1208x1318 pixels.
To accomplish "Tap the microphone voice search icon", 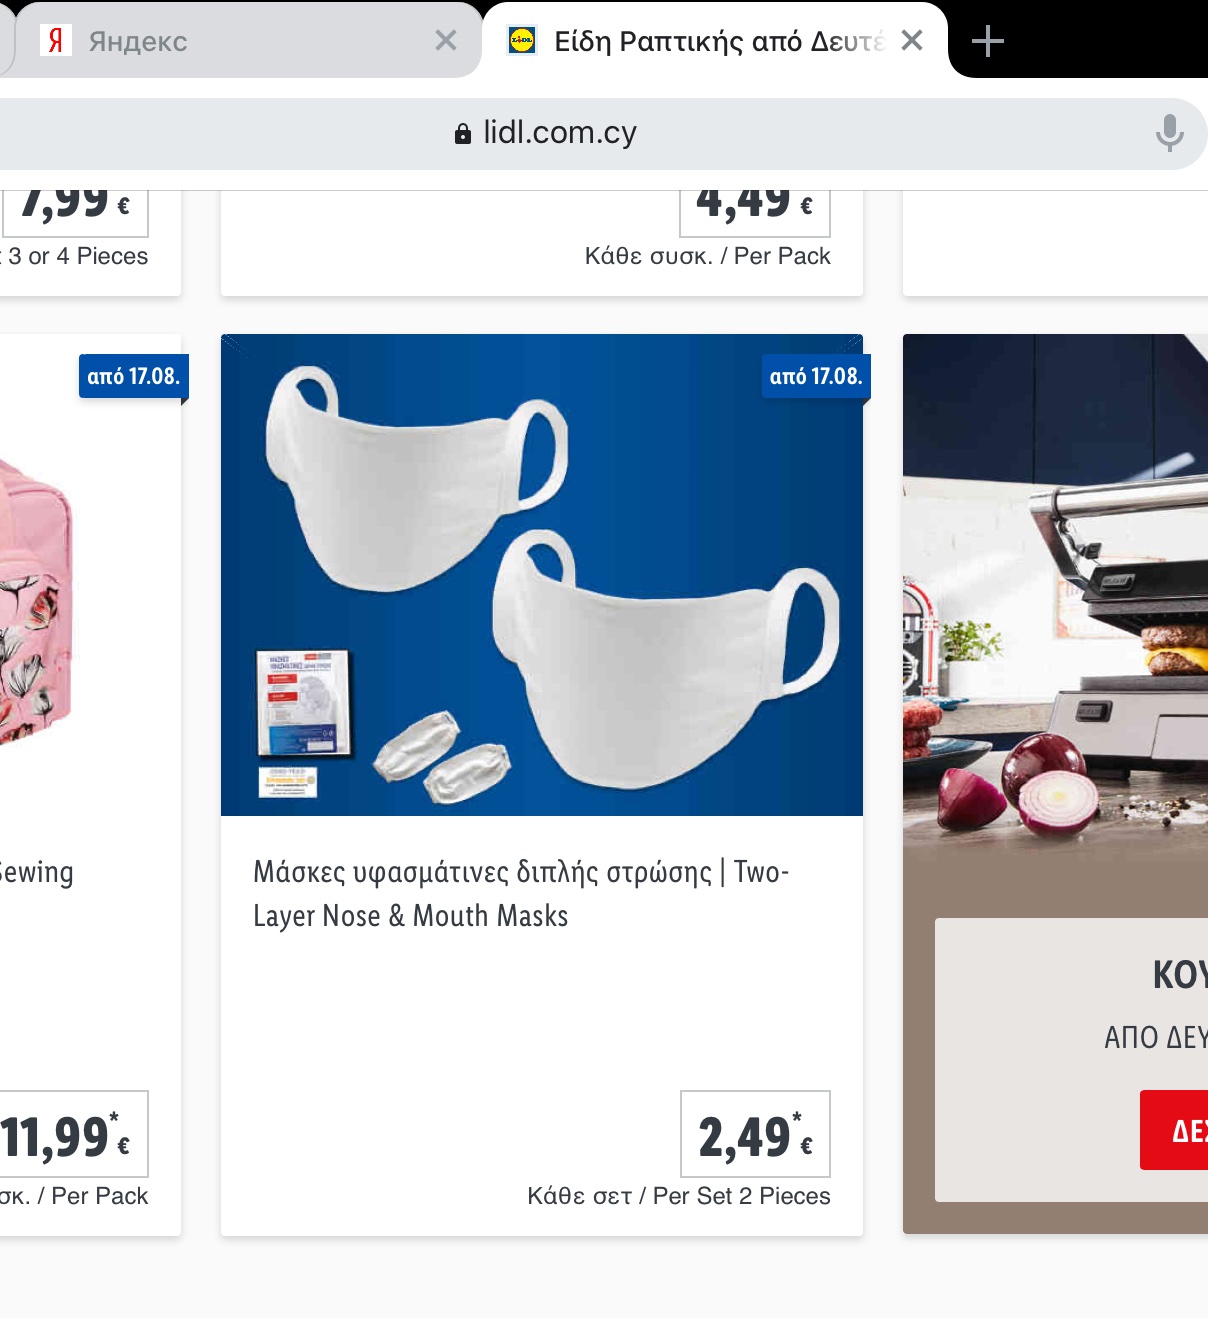I will pos(1169,133).
